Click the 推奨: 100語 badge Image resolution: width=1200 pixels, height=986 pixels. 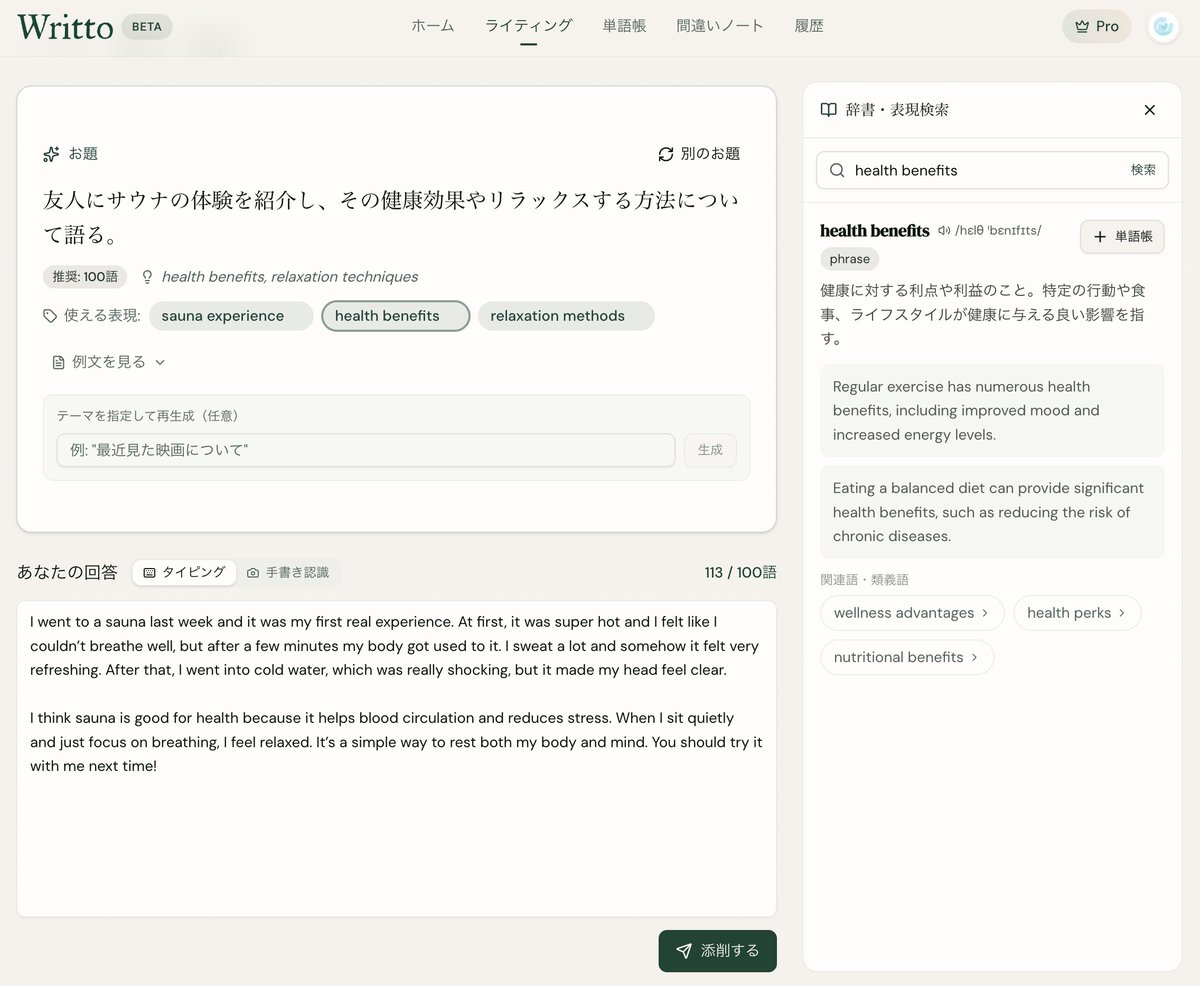point(85,277)
